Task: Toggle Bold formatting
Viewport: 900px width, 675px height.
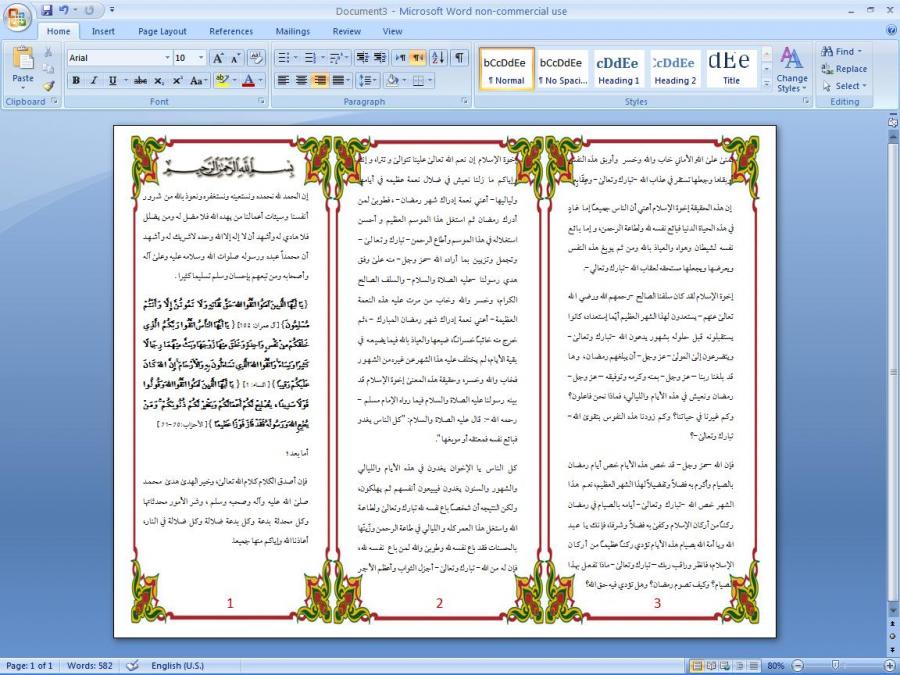Action: tap(76, 80)
